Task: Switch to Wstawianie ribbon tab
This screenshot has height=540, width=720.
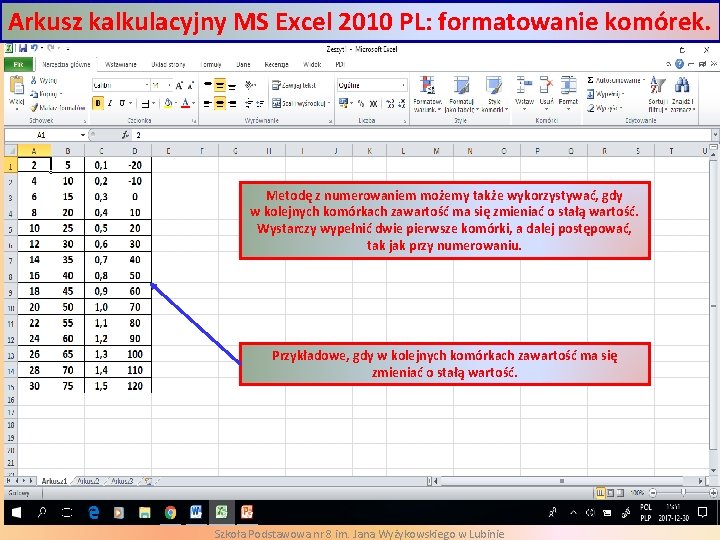Action: tap(121, 64)
